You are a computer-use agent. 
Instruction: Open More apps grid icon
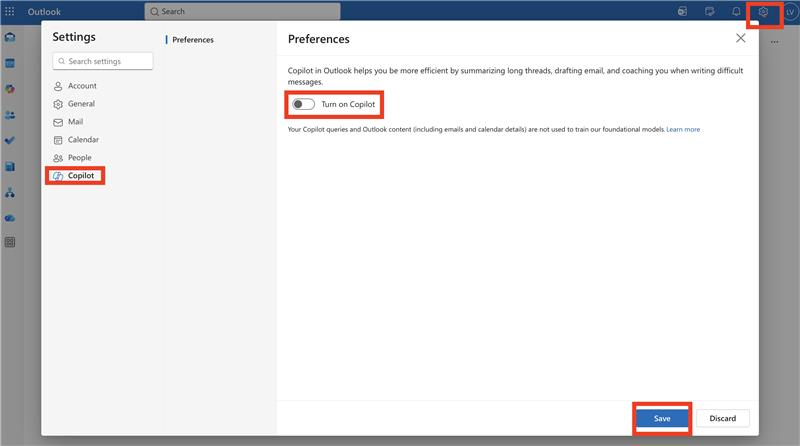click(10, 242)
